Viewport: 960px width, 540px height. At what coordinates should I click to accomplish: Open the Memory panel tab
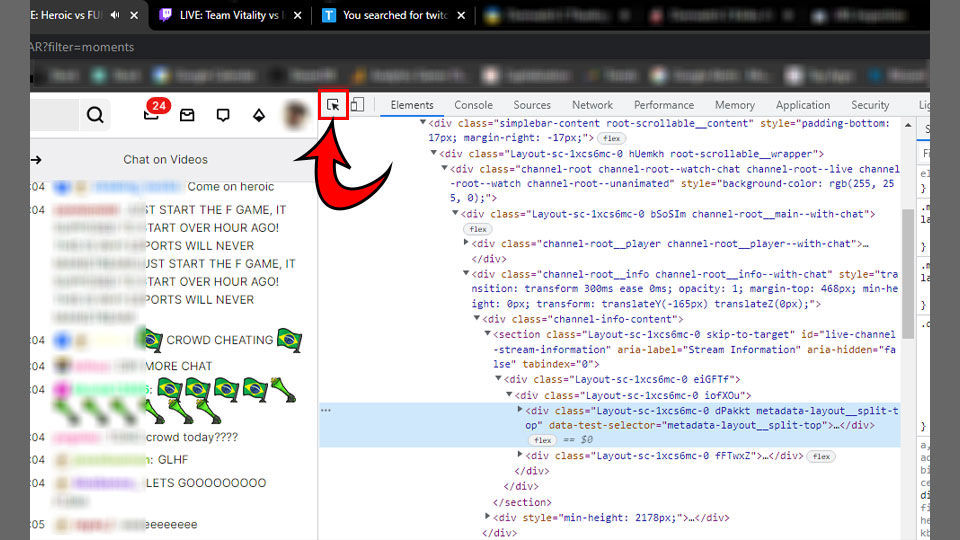click(735, 105)
